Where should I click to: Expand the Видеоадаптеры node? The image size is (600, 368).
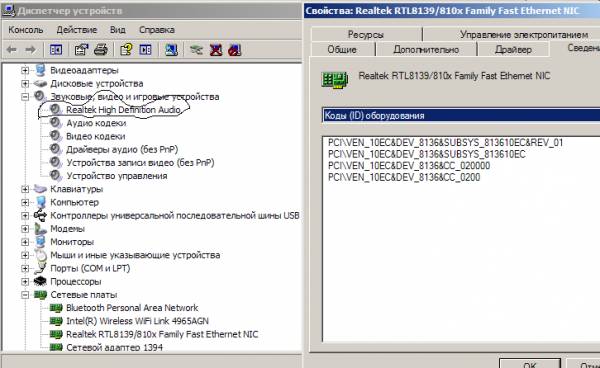pyautogui.click(x=25, y=70)
